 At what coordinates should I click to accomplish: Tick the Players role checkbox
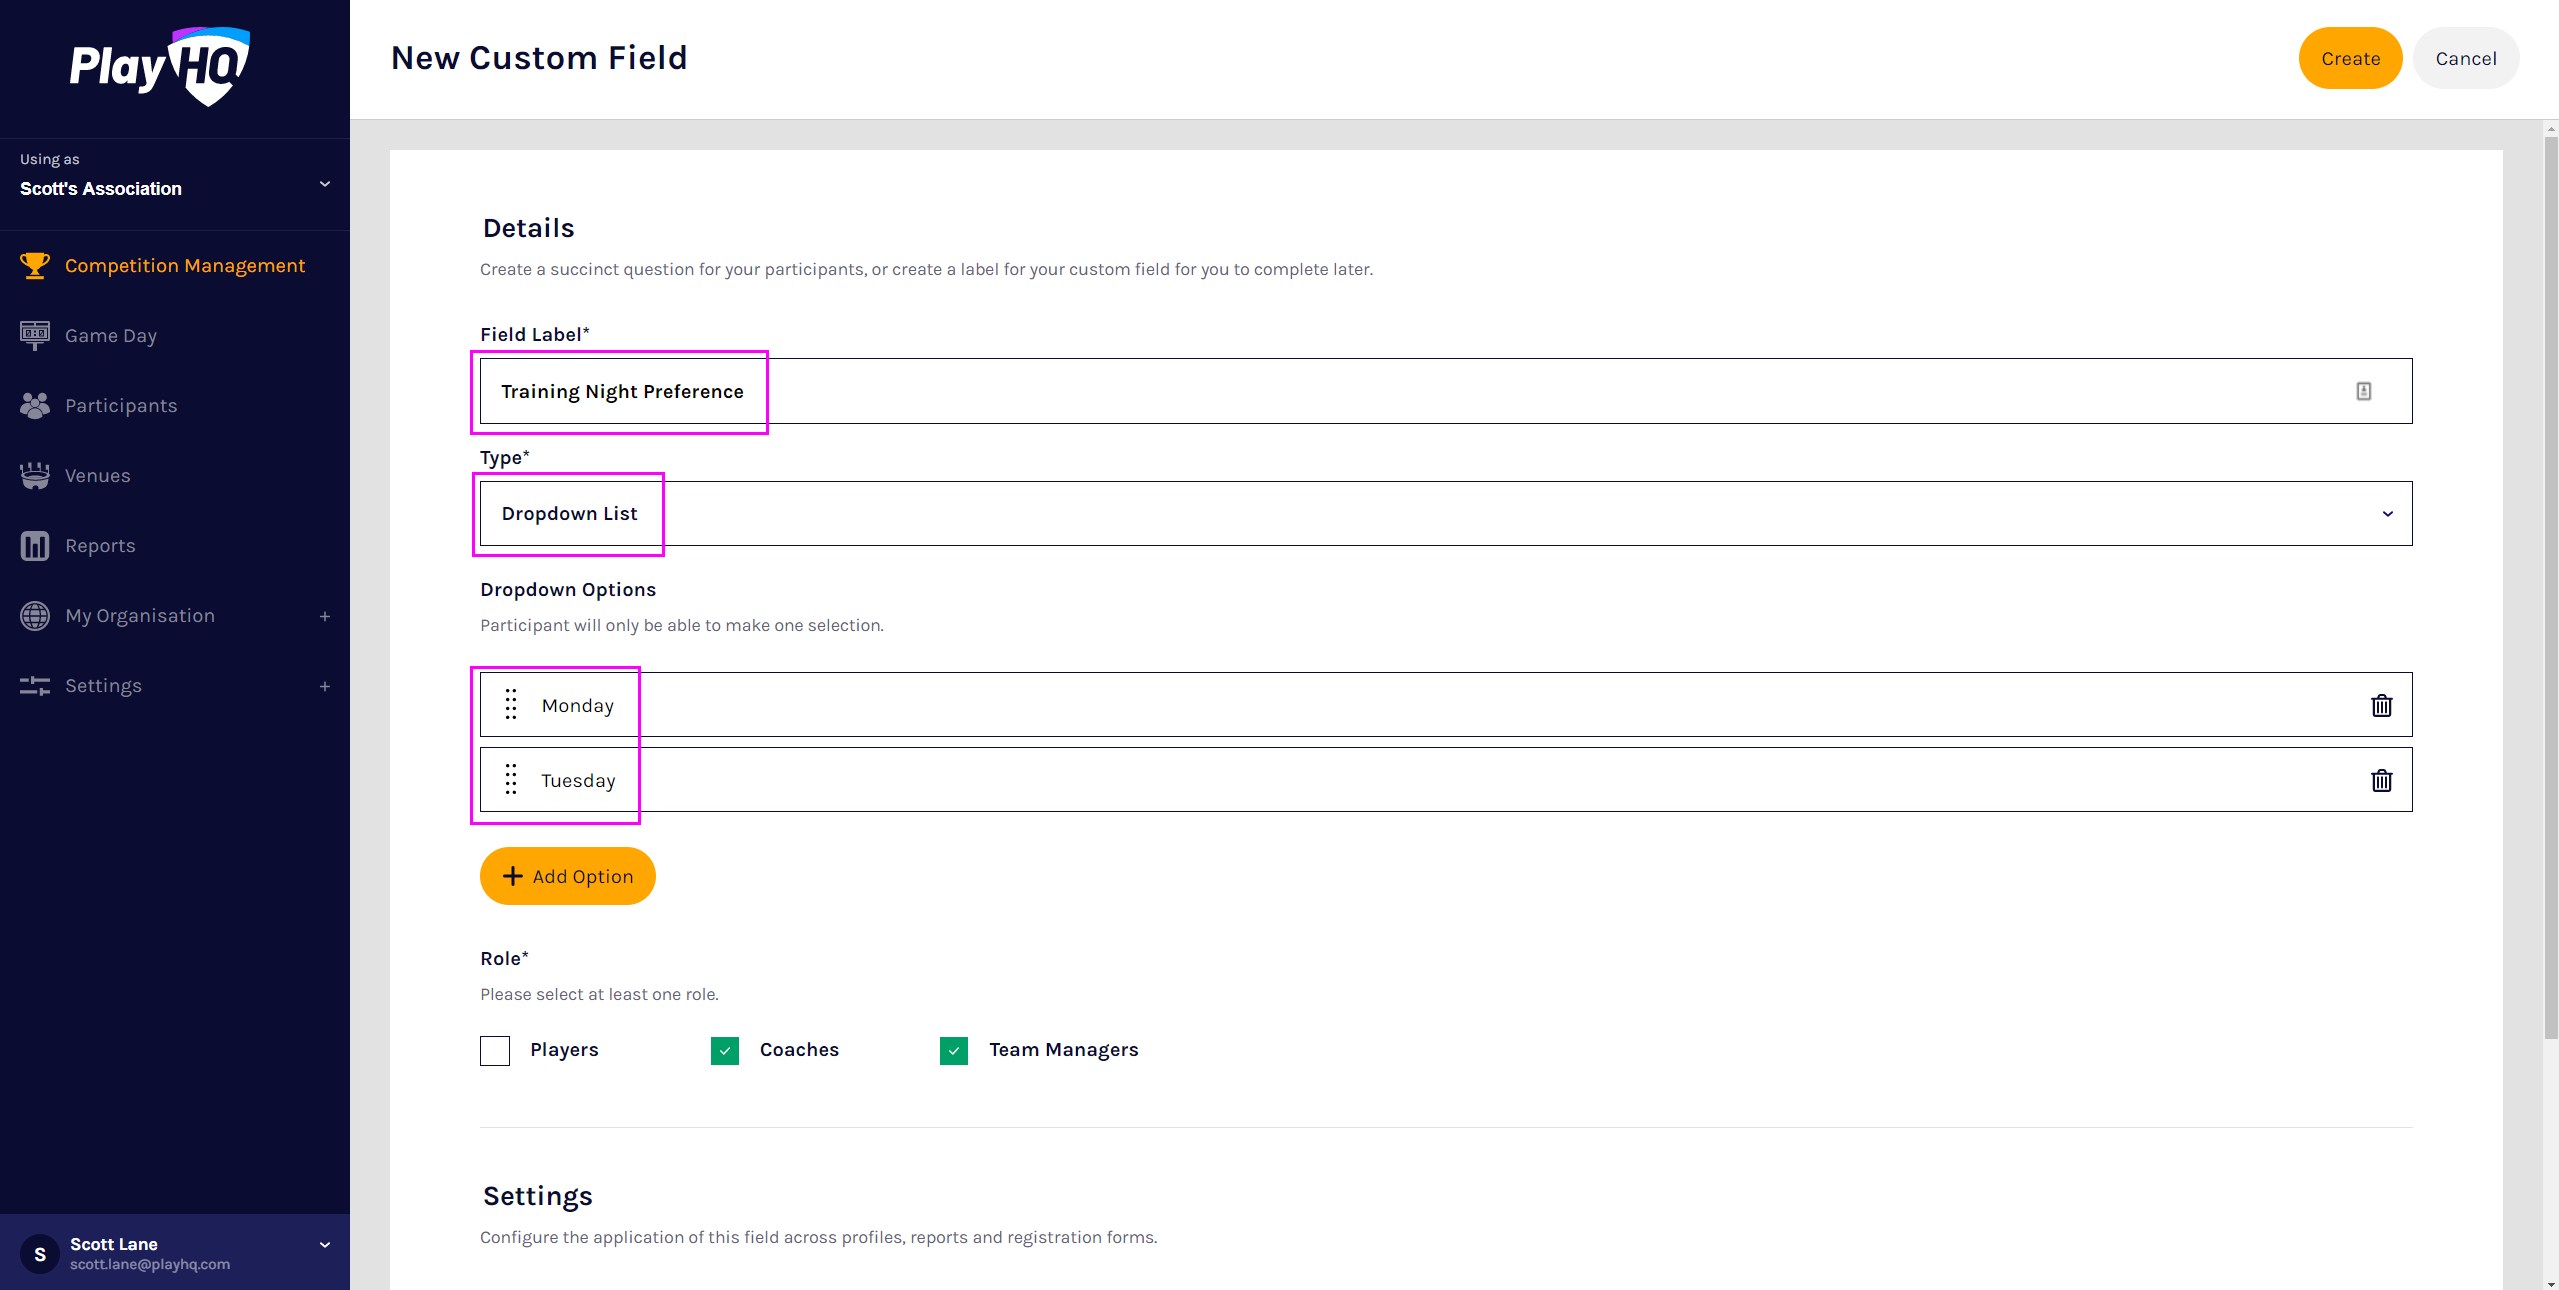(495, 1050)
